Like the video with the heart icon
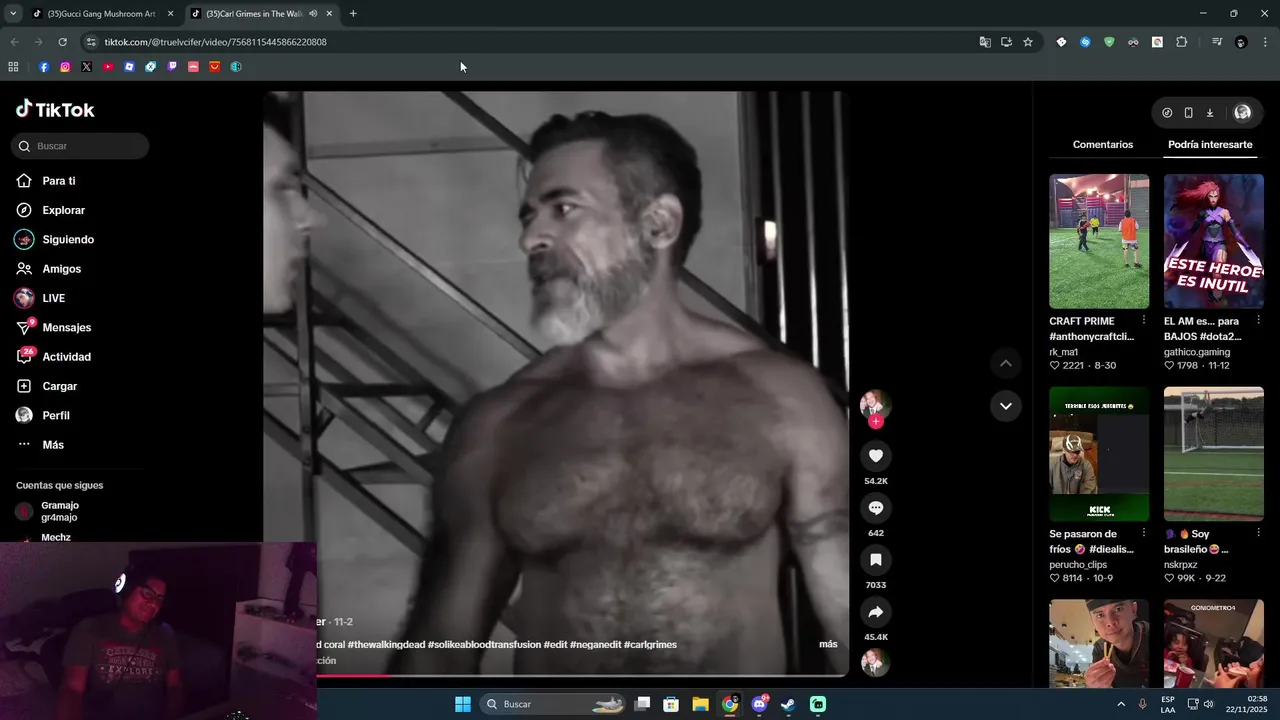1280x720 pixels. [876, 456]
